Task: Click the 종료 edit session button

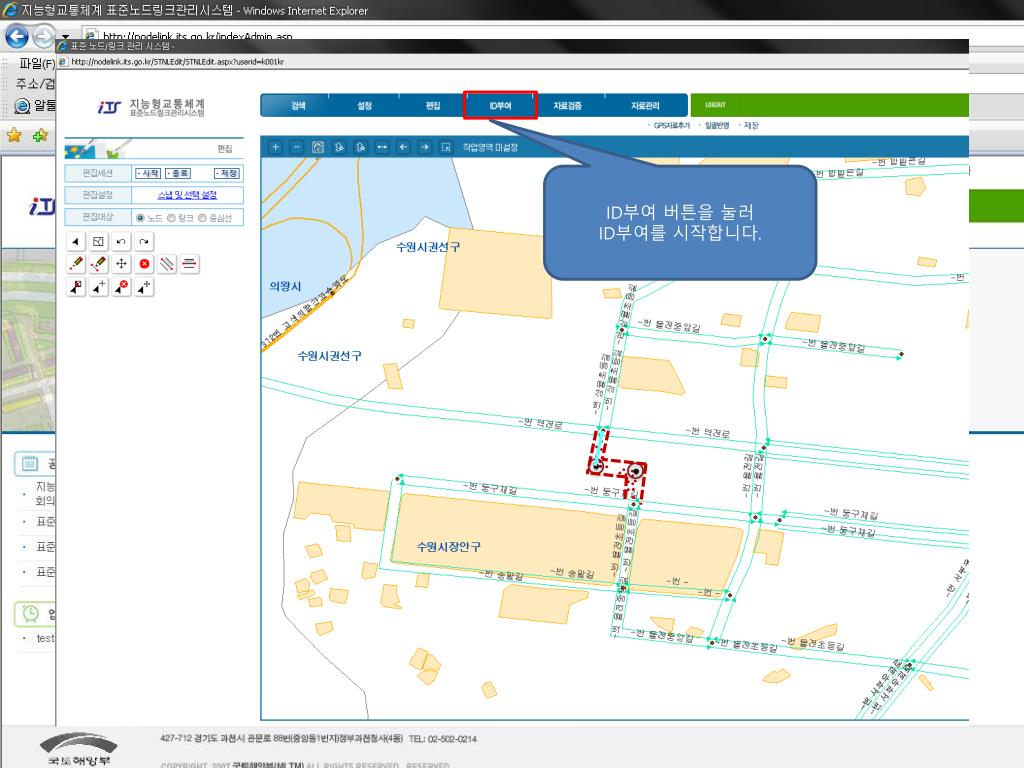Action: 178,173
